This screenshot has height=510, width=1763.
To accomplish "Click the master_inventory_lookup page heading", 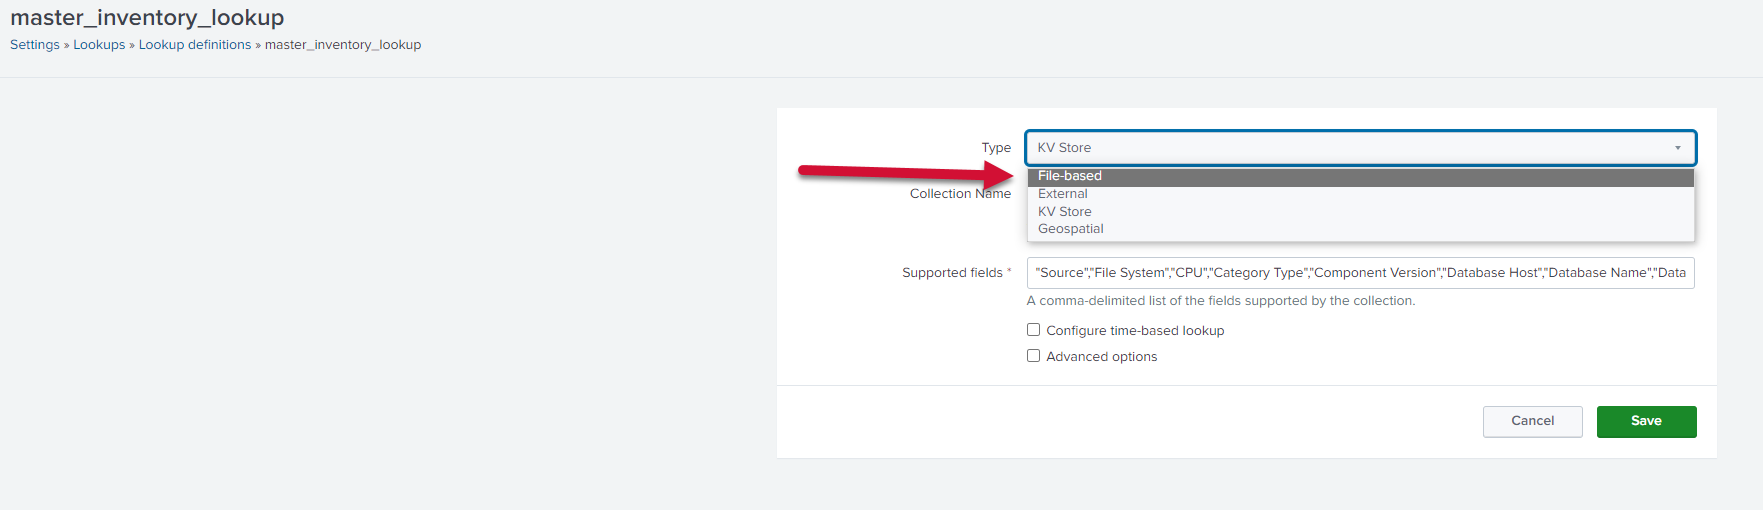I will click(147, 18).
